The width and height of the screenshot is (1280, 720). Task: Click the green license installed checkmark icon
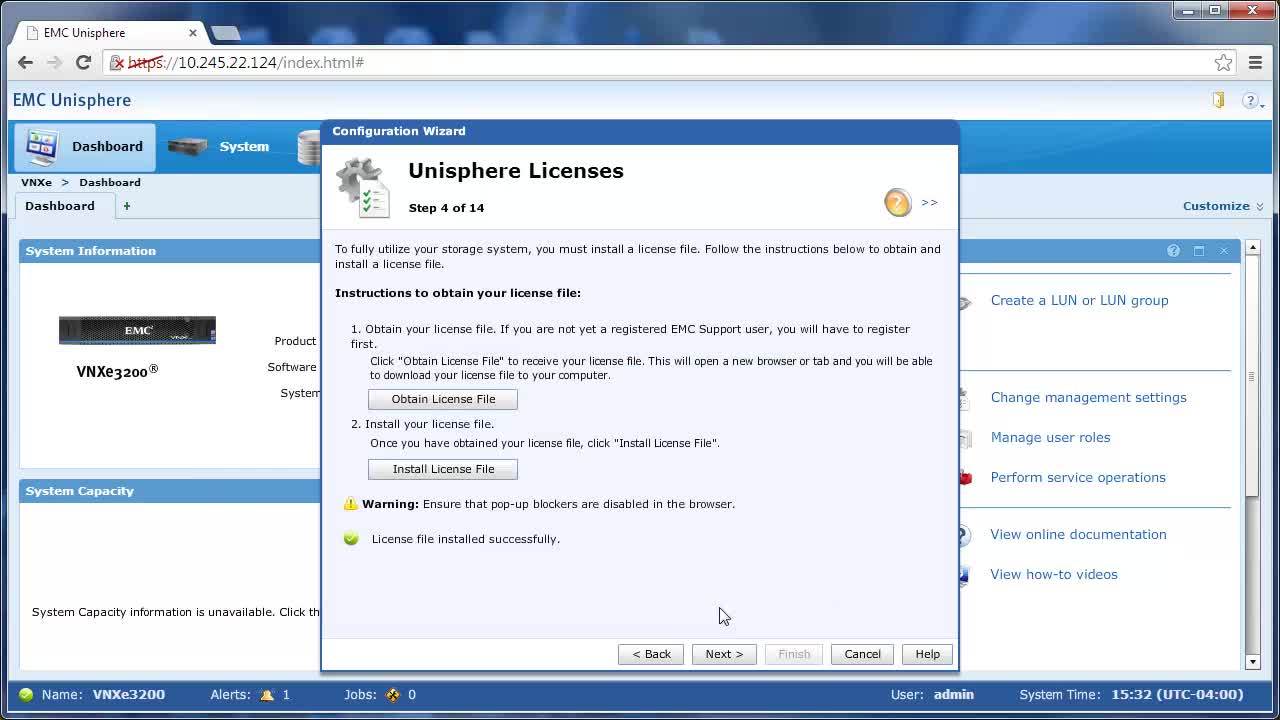(x=351, y=539)
